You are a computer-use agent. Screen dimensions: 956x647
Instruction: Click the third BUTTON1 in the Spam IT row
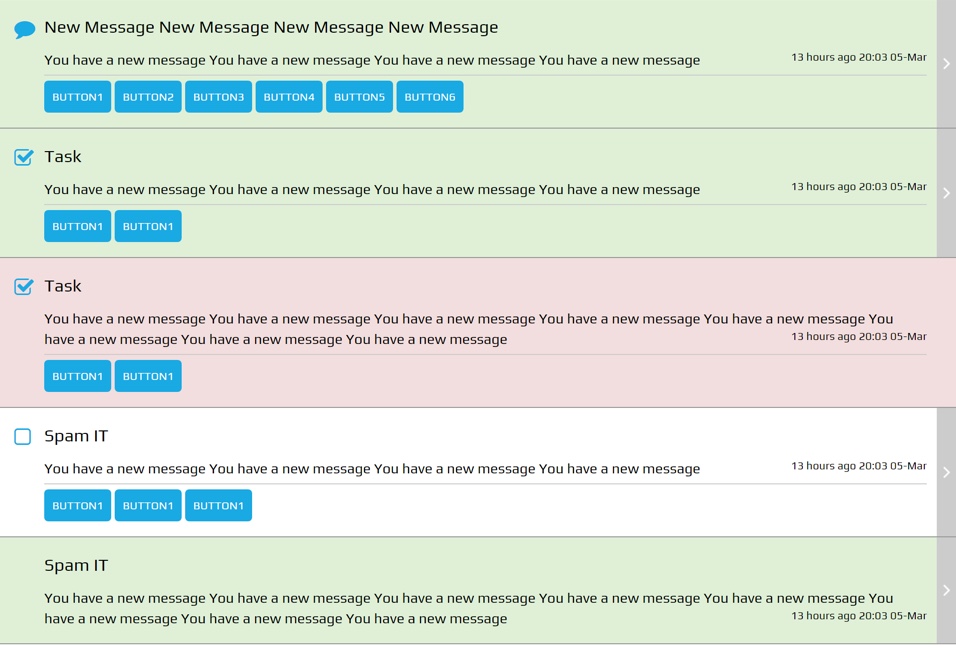click(218, 506)
